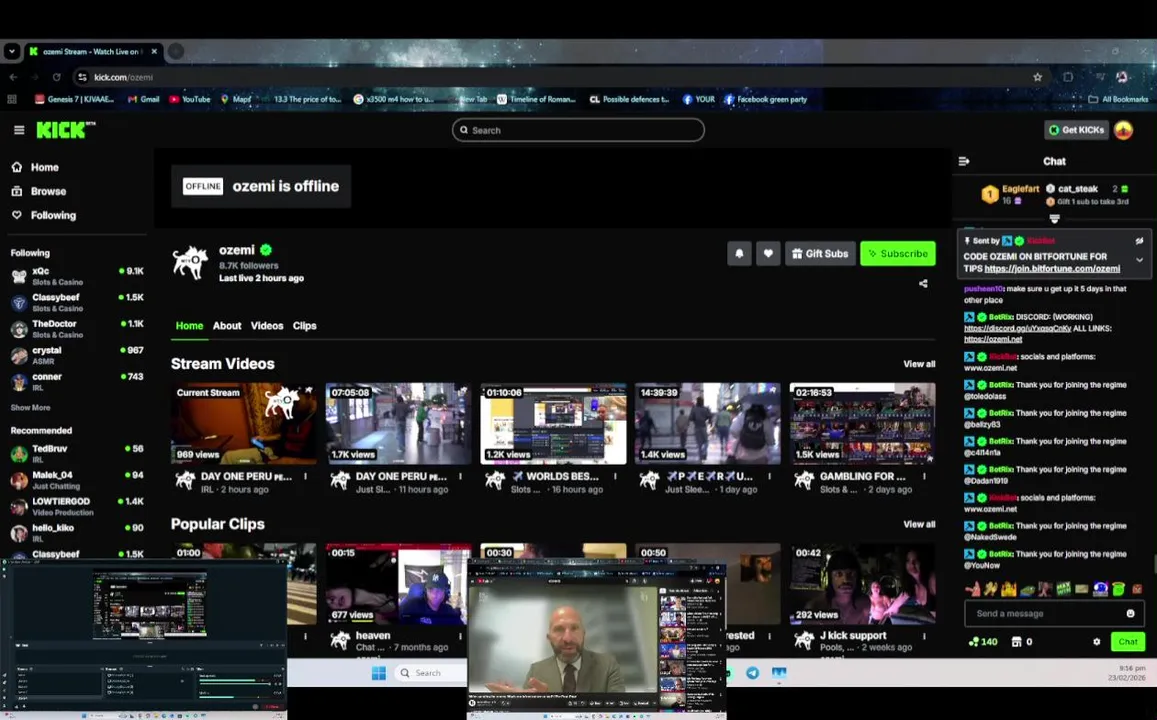Screen dimensions: 1157x720
Task: Open the site information icon in address bar
Action: coord(83,77)
